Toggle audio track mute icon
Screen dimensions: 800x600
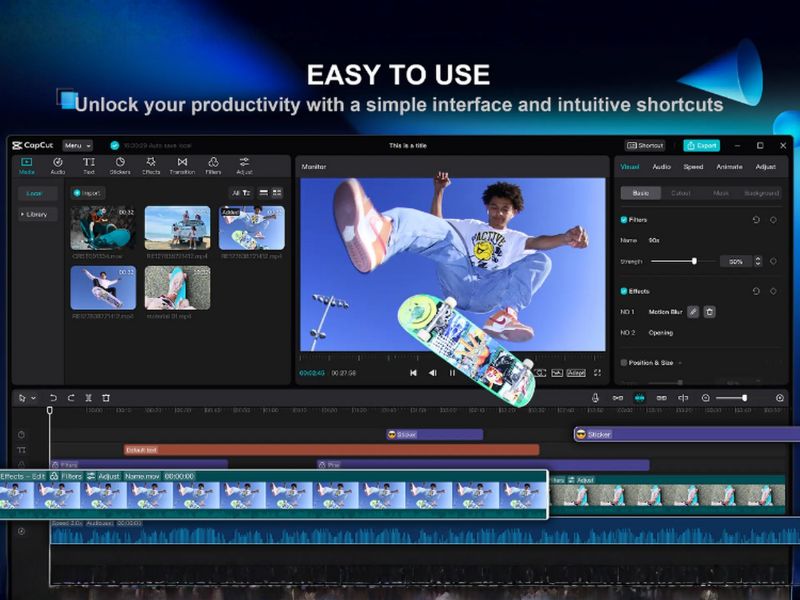pos(21,531)
